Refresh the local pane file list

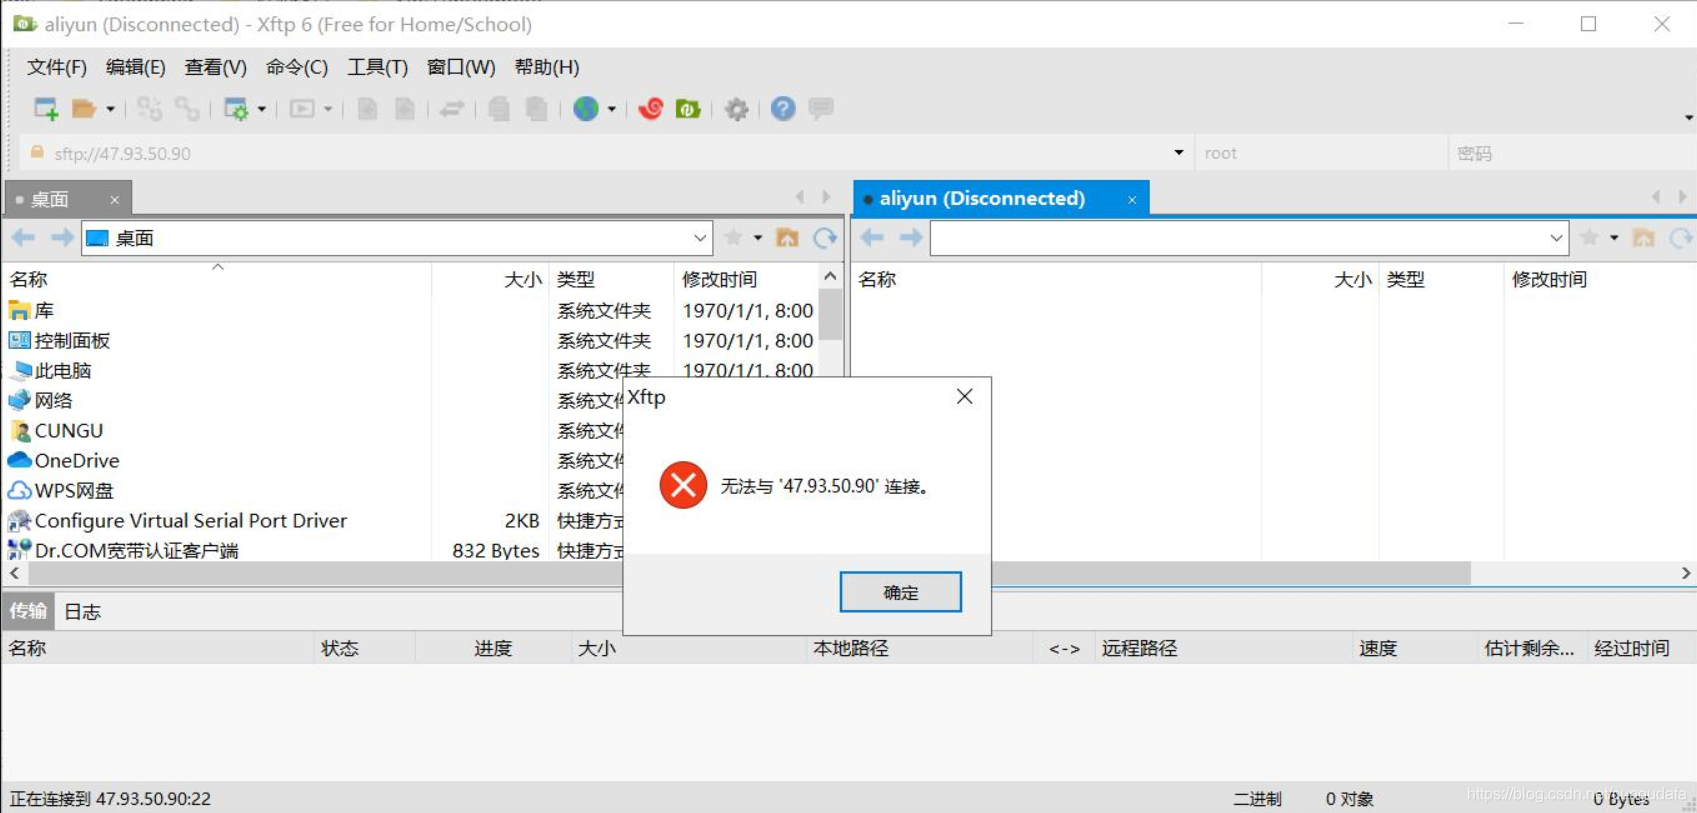[825, 237]
